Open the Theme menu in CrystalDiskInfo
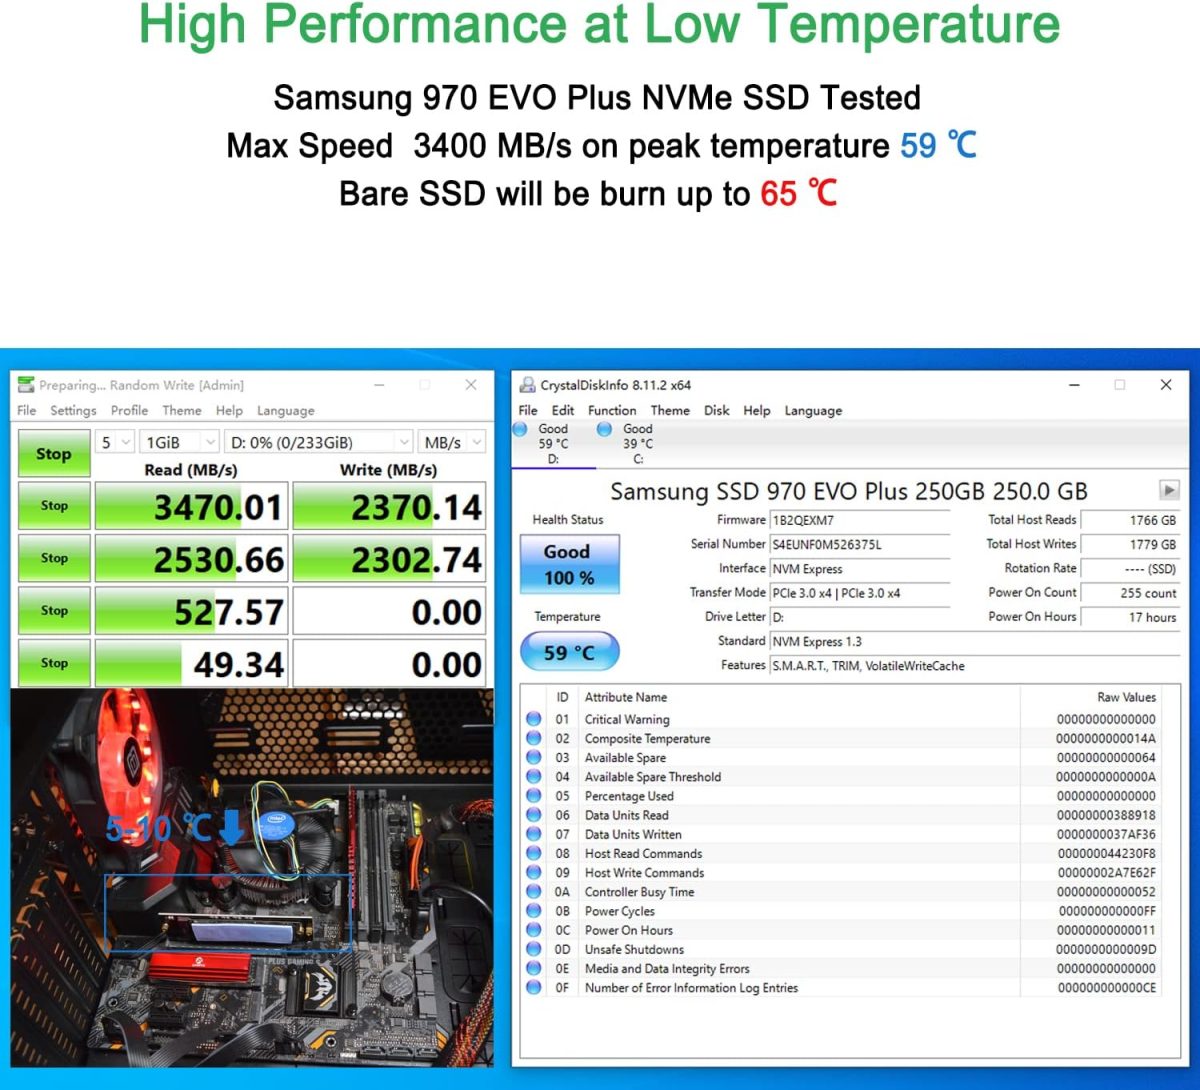This screenshot has height=1090, width=1200. pyautogui.click(x=670, y=410)
